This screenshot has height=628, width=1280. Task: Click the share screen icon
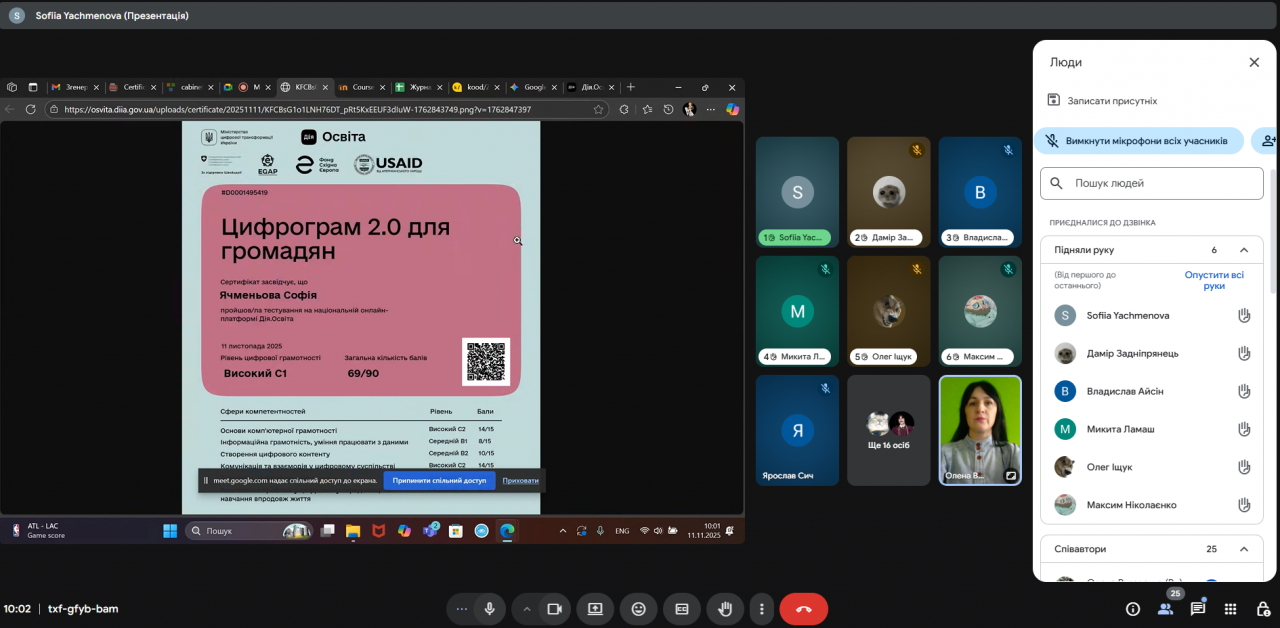coord(595,608)
